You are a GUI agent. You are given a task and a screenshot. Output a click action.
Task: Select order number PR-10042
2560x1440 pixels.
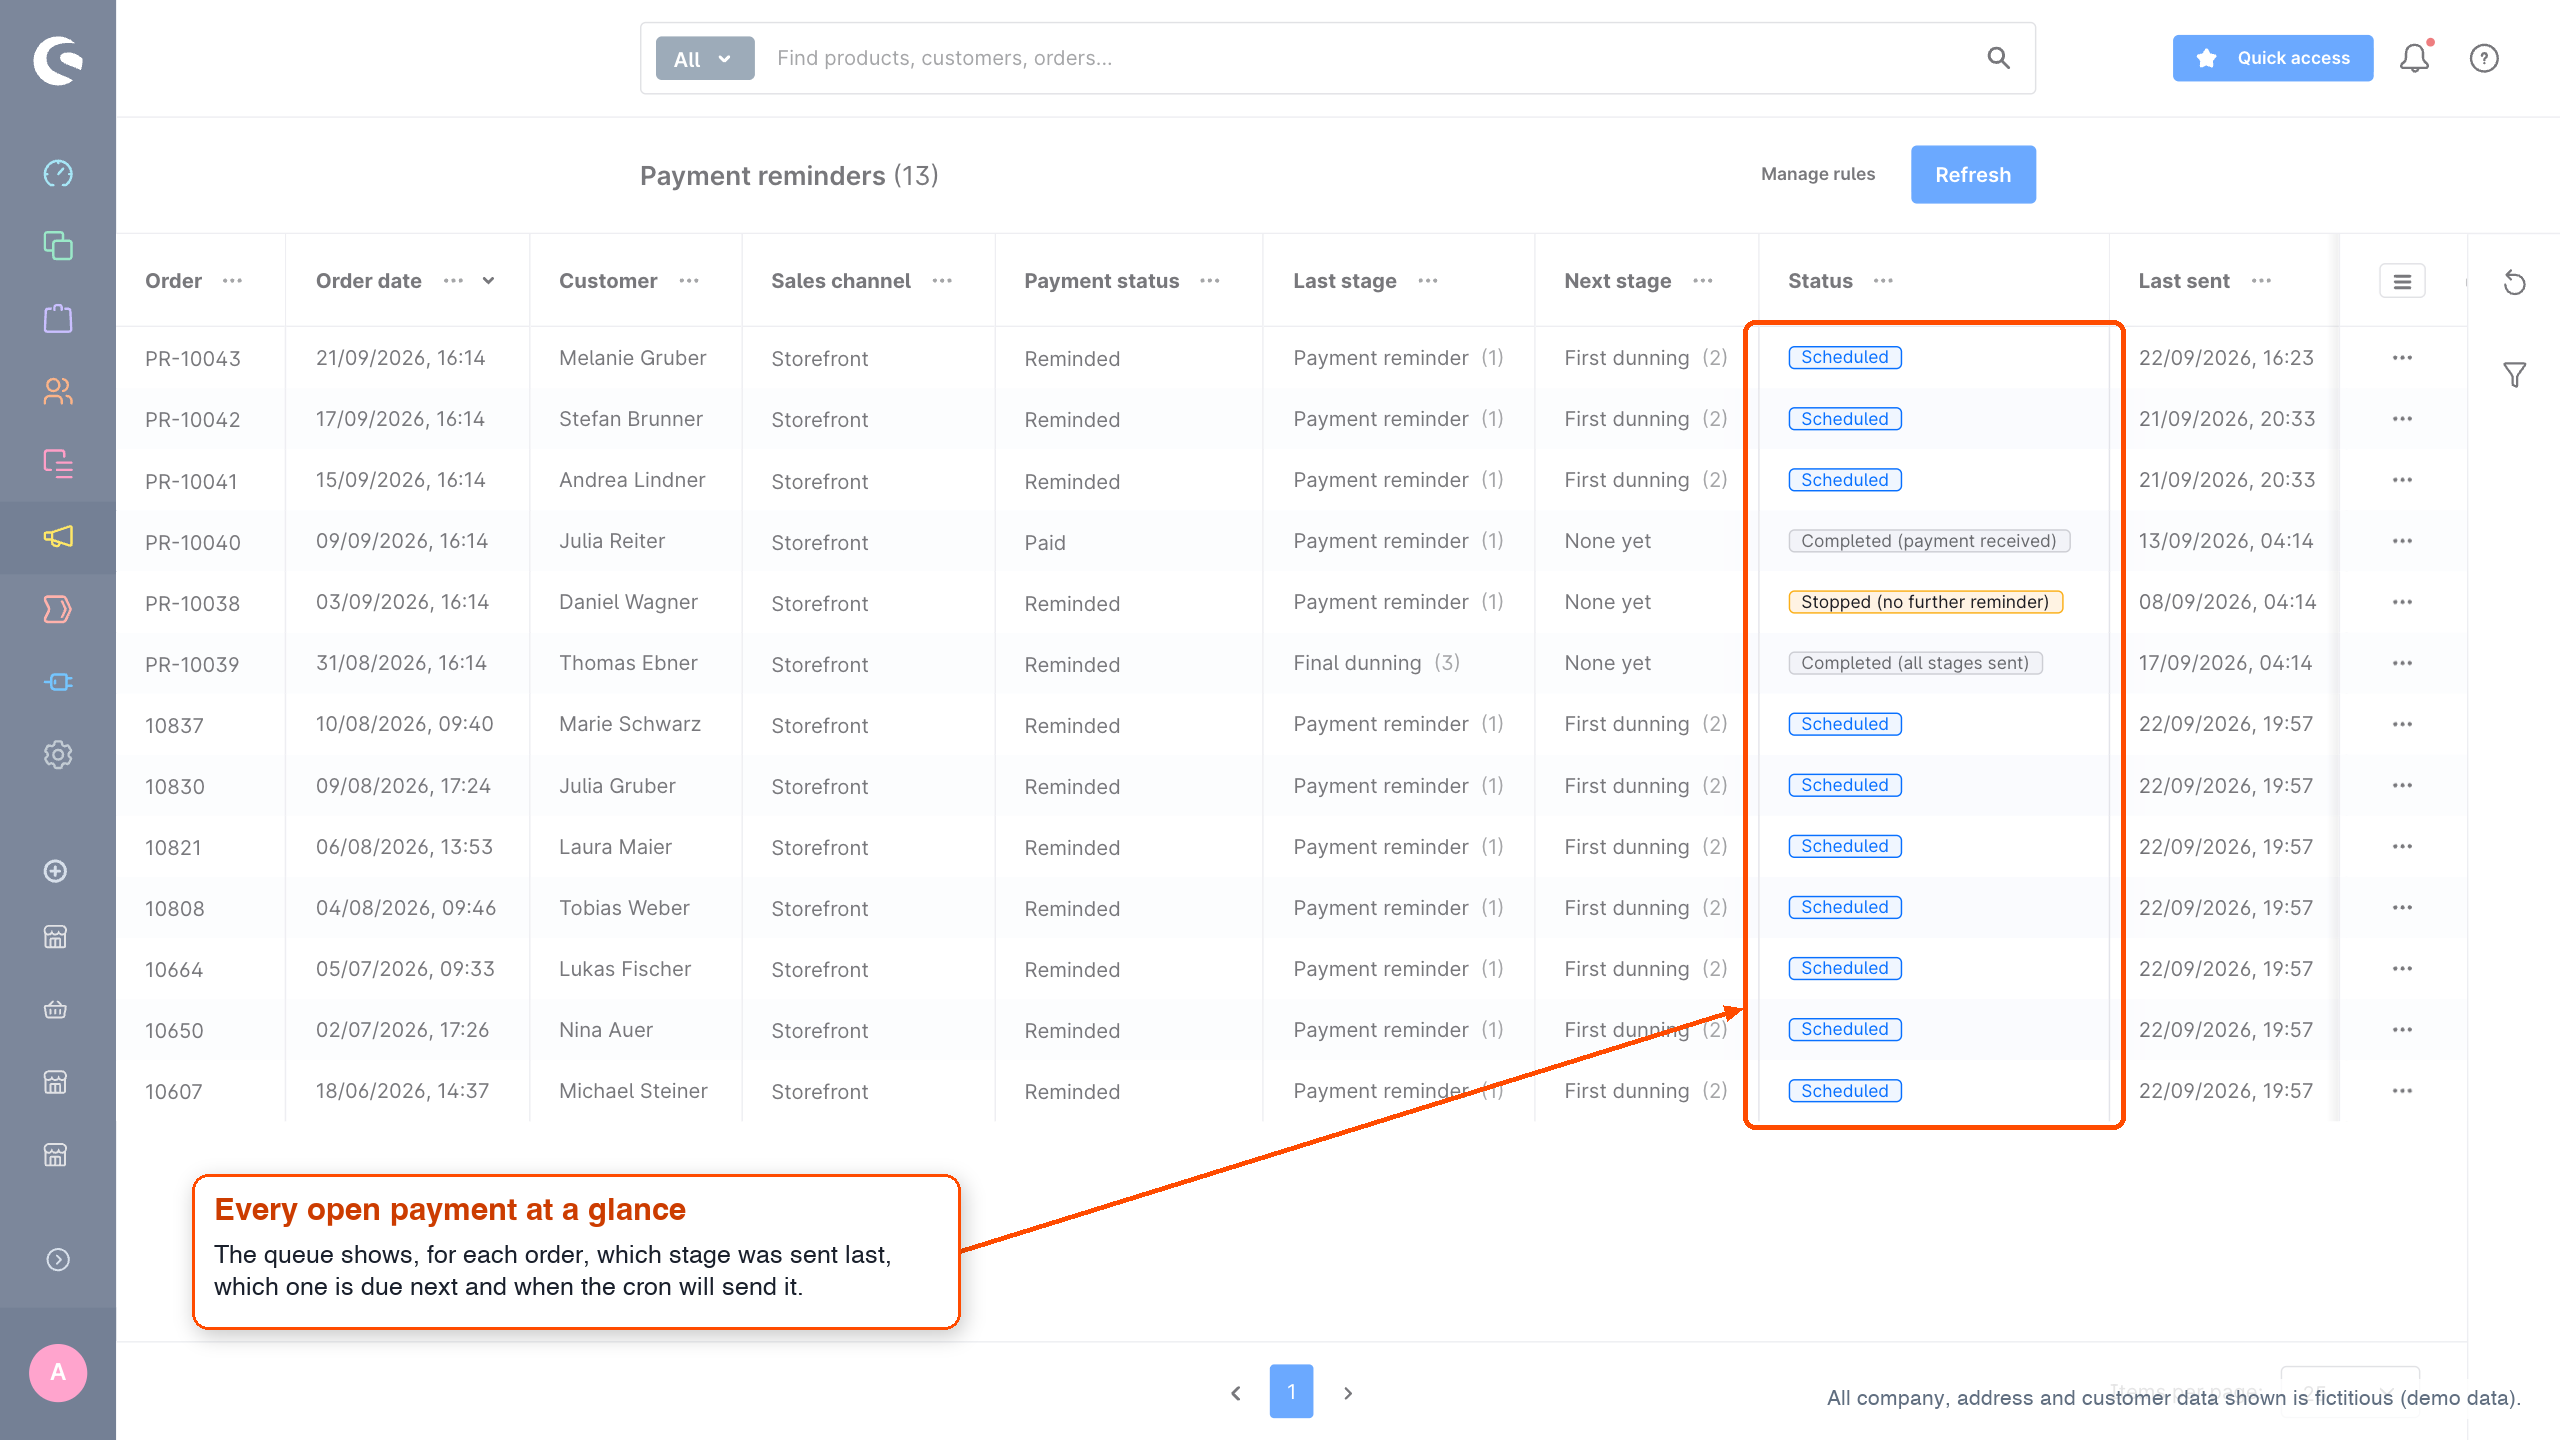pos(193,420)
